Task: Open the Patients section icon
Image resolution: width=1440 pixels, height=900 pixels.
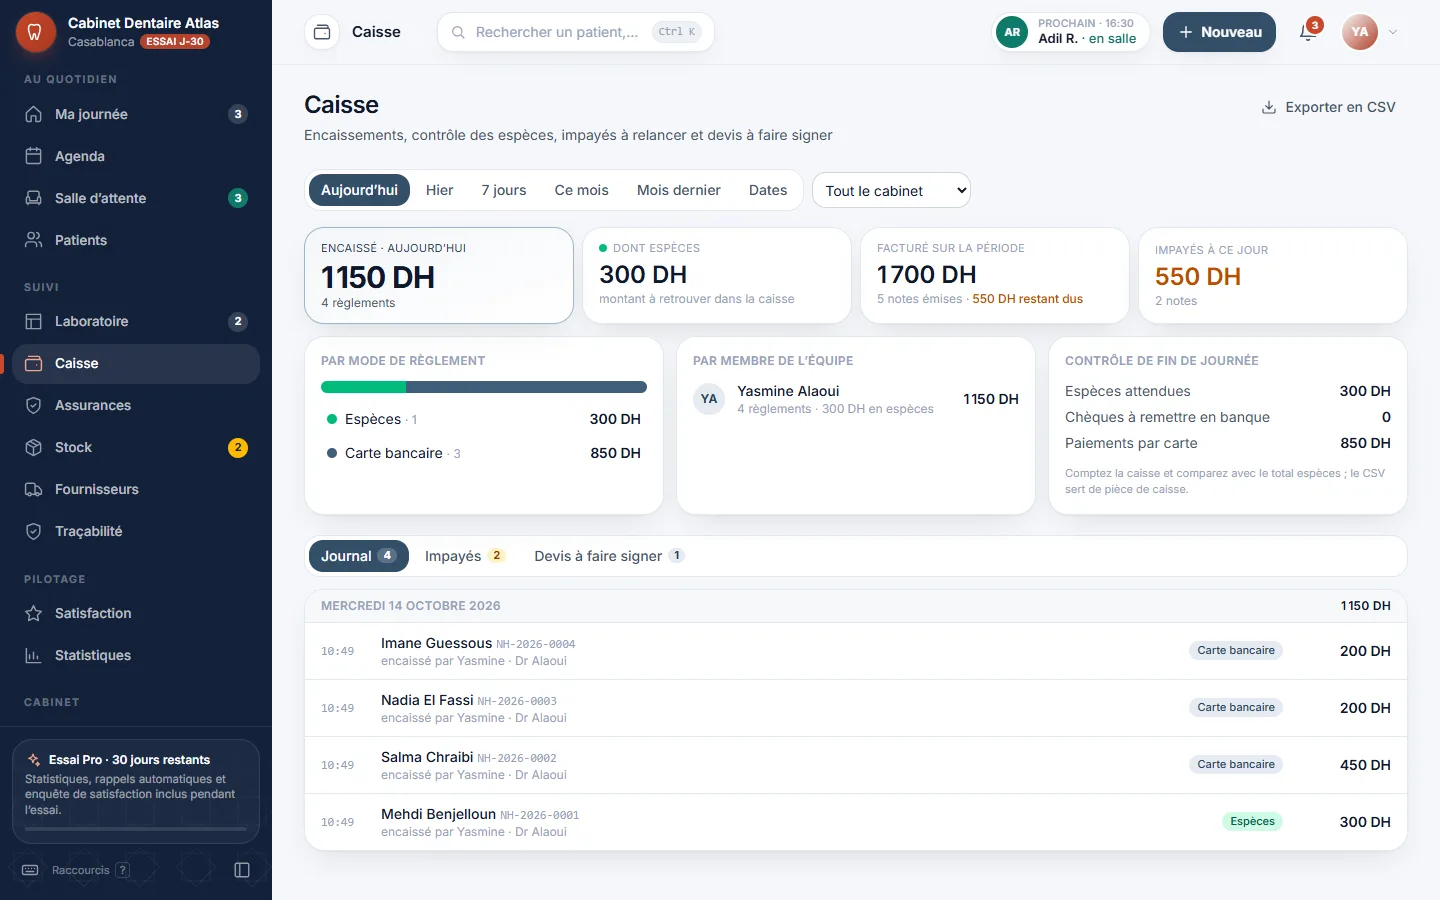Action: point(34,240)
